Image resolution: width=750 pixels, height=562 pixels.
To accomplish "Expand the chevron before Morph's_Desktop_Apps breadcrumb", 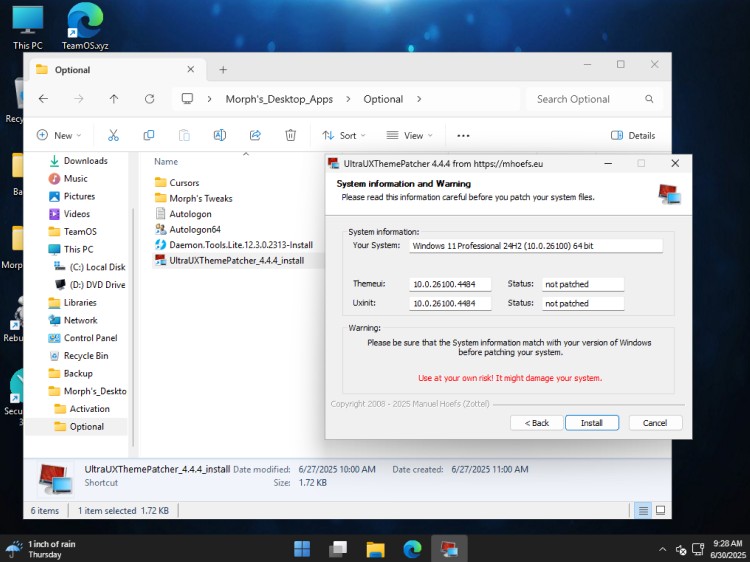I will click(210, 99).
